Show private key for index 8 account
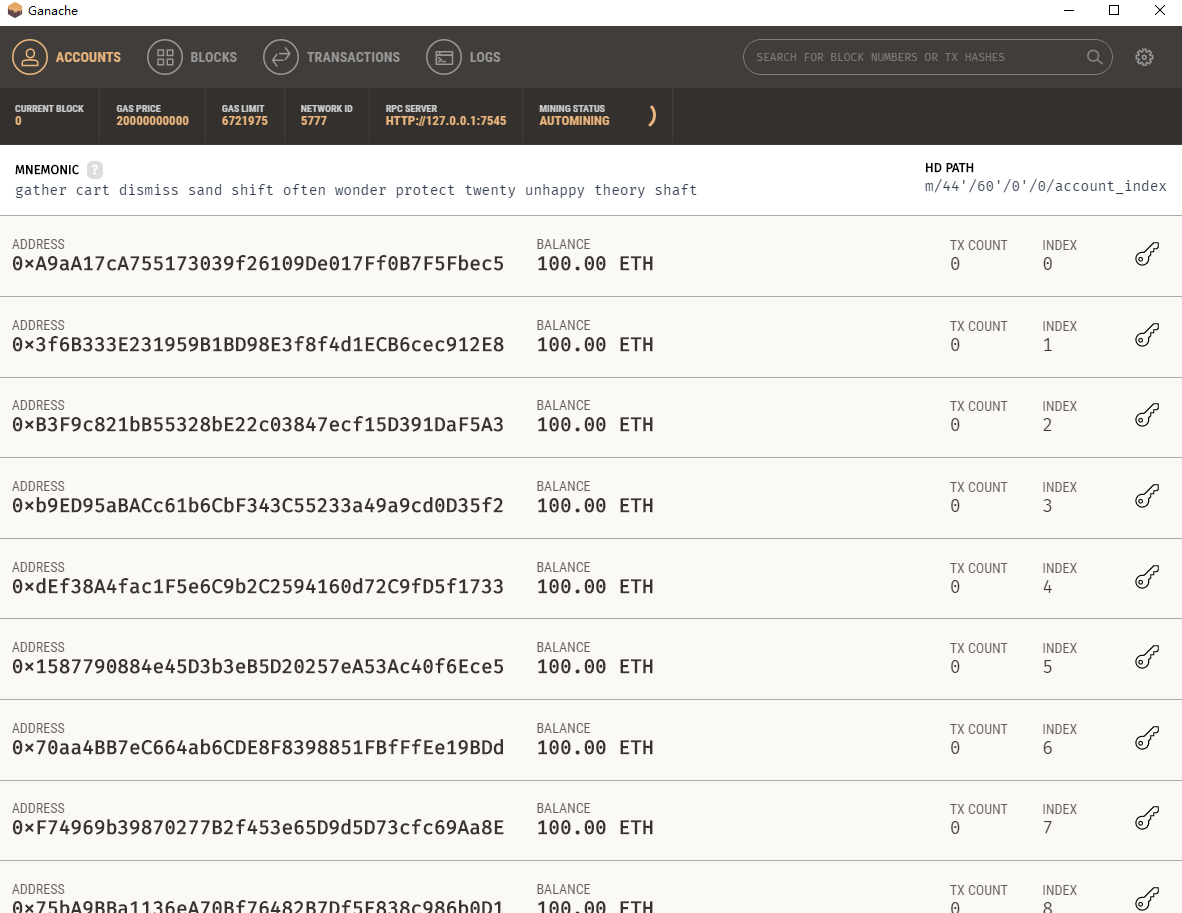Image resolution: width=1182 pixels, height=913 pixels. click(x=1147, y=899)
